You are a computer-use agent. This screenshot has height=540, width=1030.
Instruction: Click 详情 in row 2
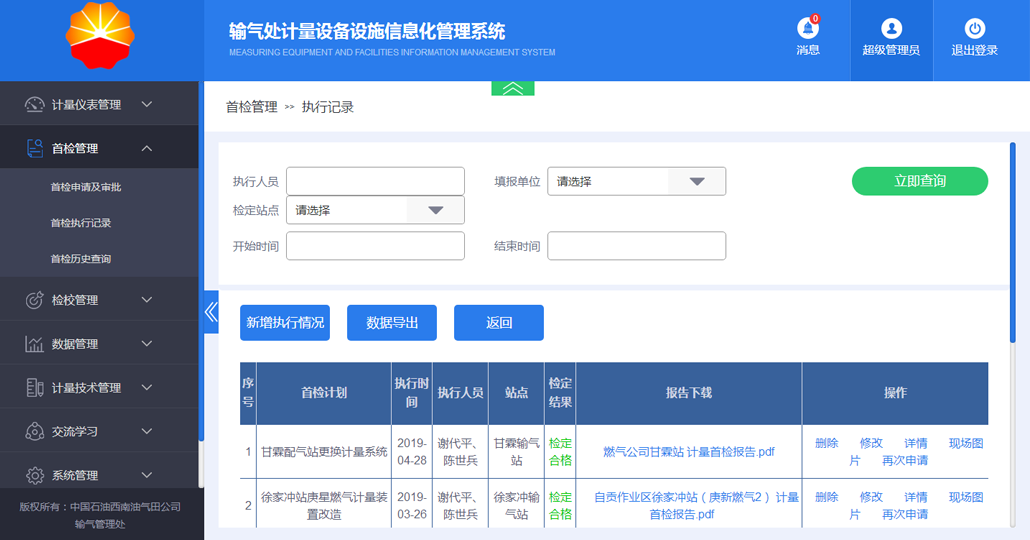(x=916, y=497)
